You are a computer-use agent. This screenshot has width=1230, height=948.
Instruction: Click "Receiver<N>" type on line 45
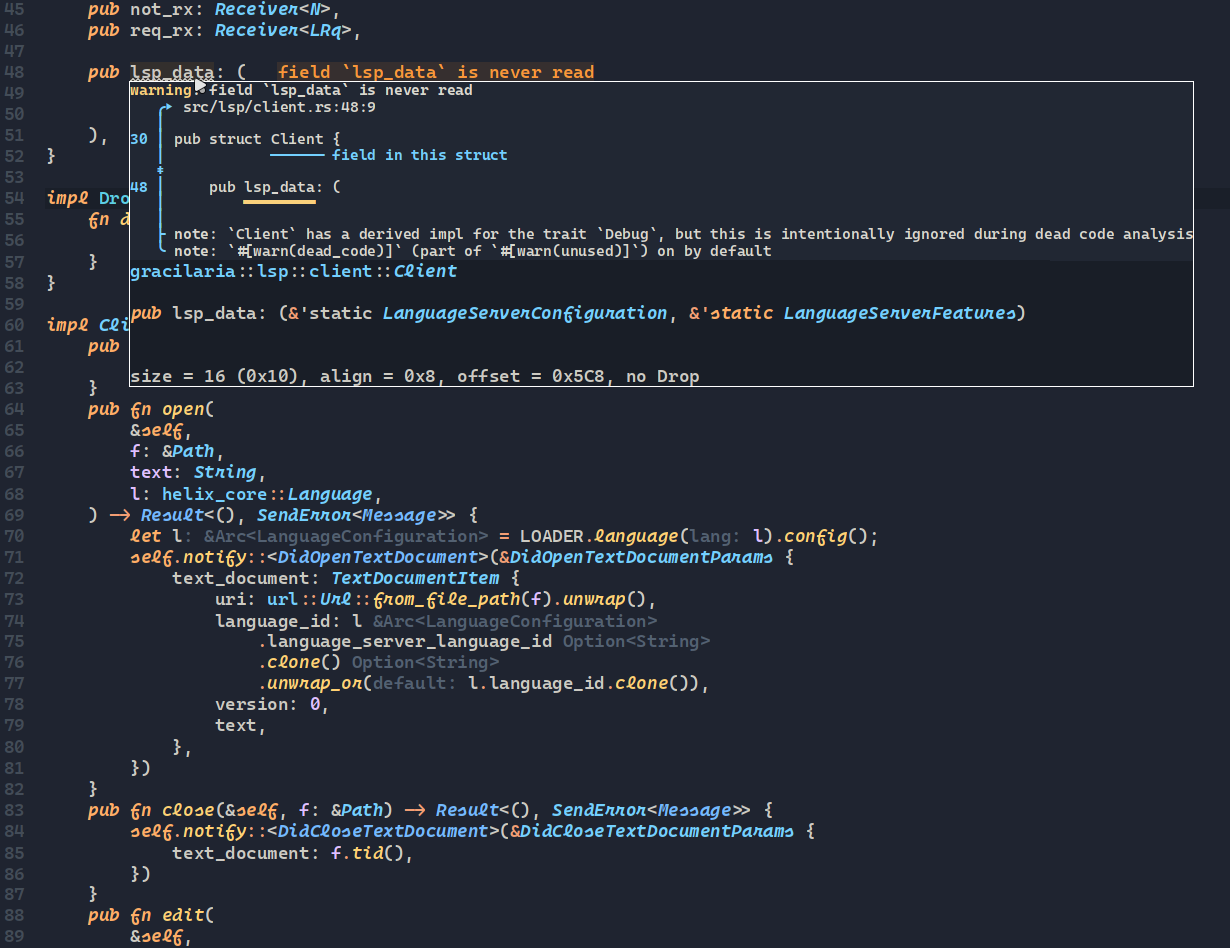click(271, 9)
